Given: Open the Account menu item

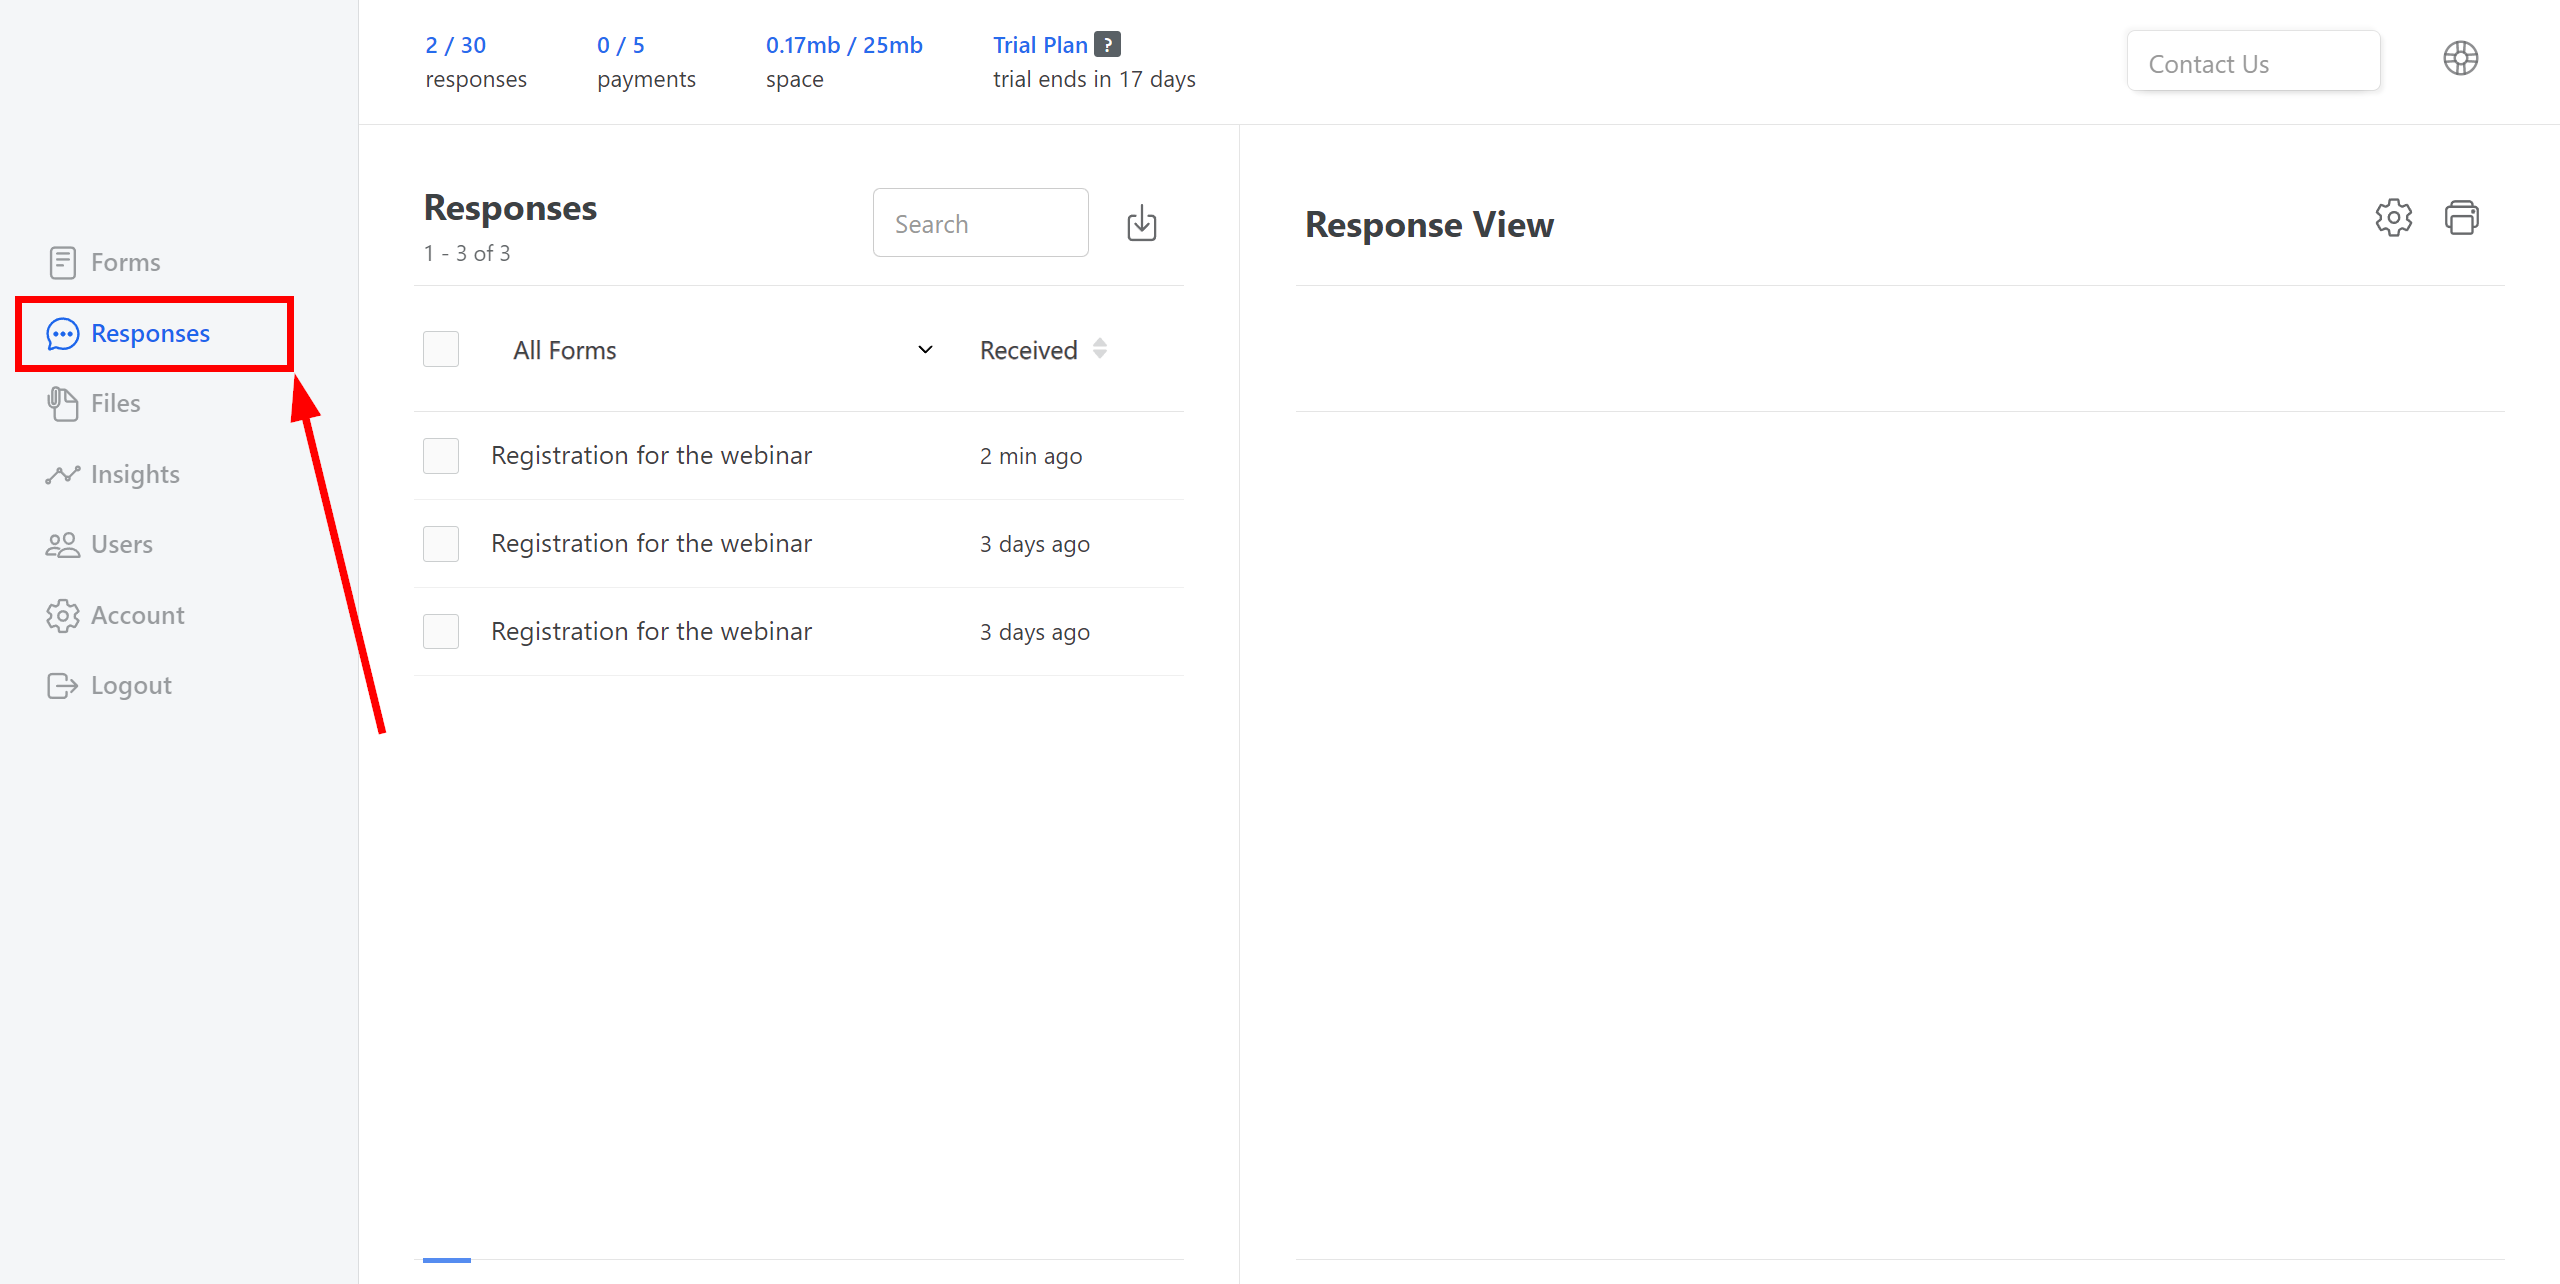Looking at the screenshot, I should coord(137,614).
